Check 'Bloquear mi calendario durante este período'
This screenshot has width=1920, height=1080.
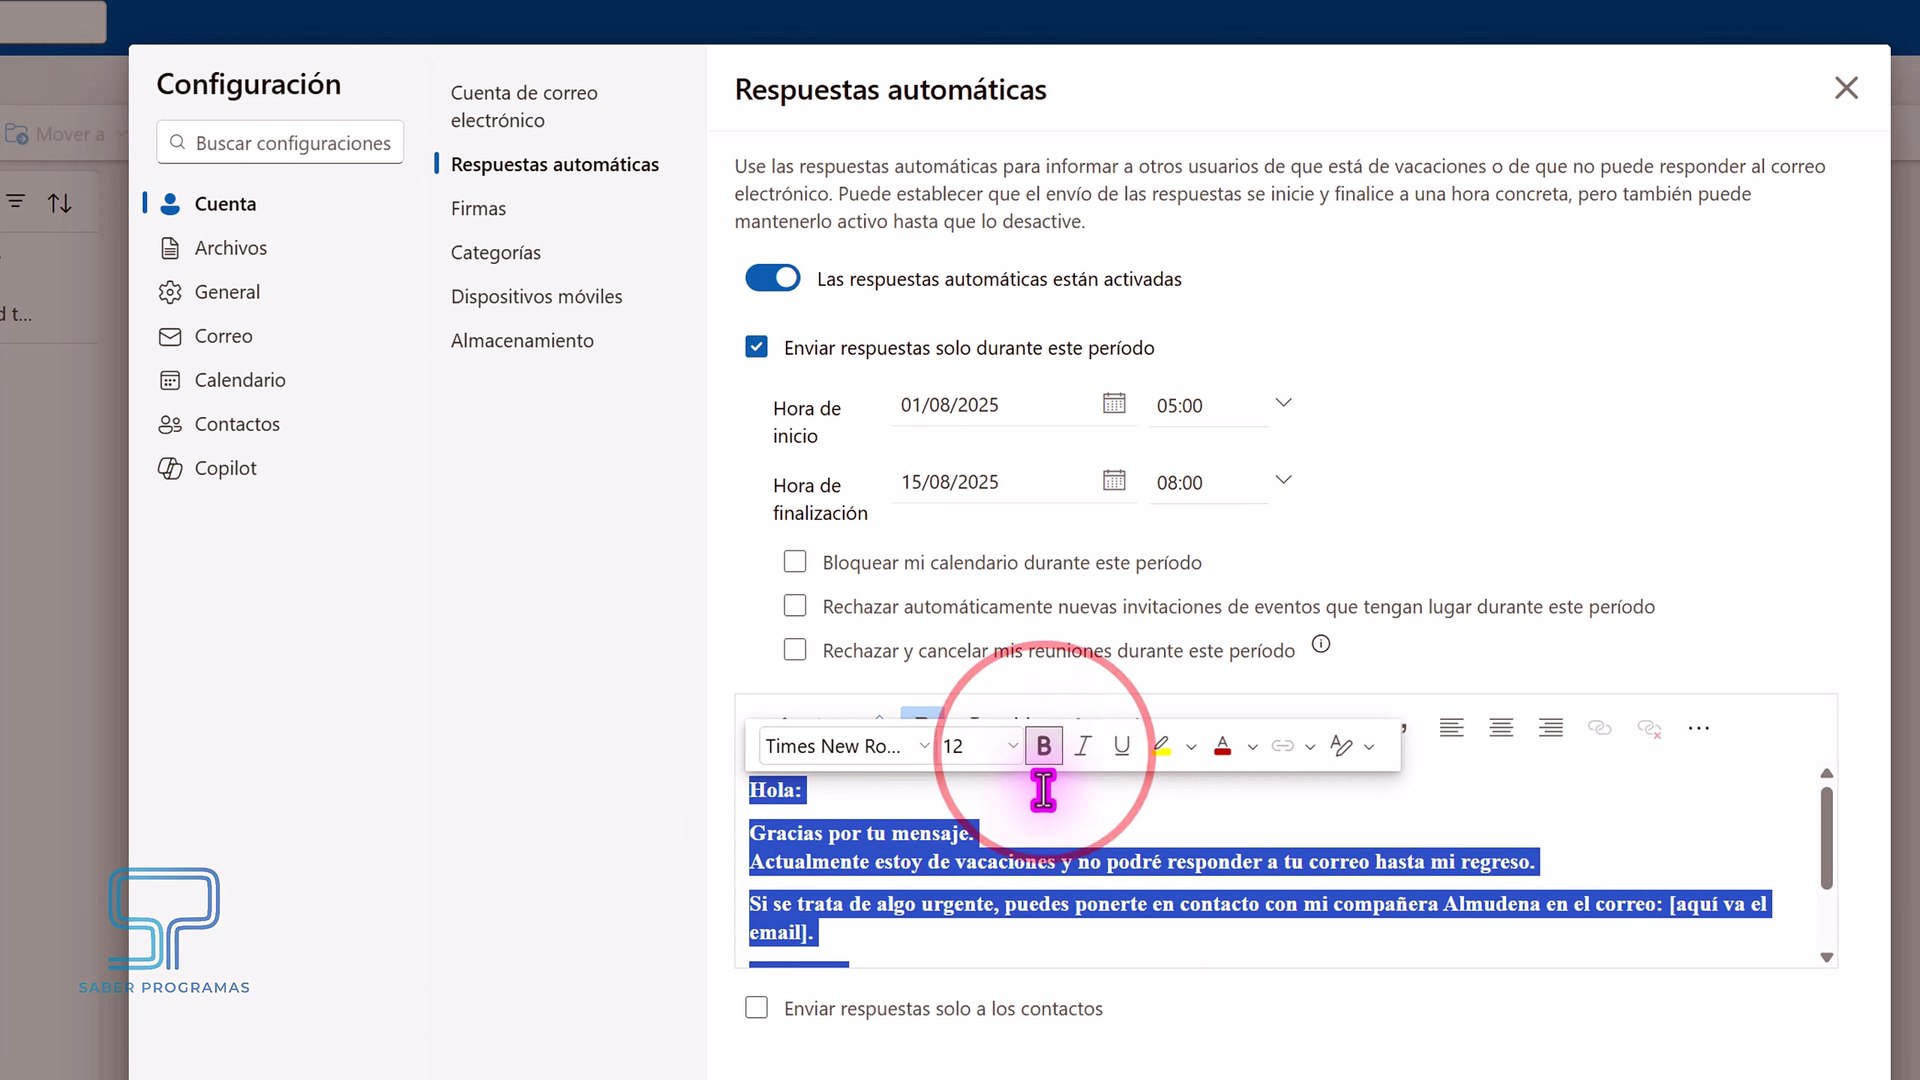[795, 562]
